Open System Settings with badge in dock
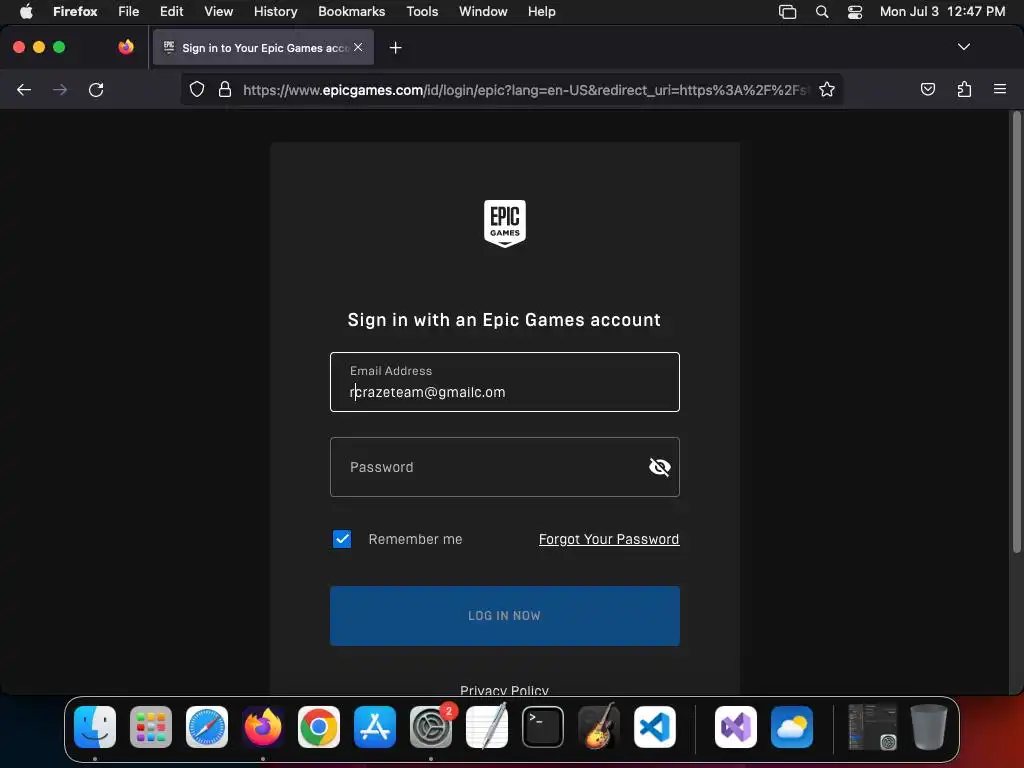The width and height of the screenshot is (1024, 768). pos(431,727)
